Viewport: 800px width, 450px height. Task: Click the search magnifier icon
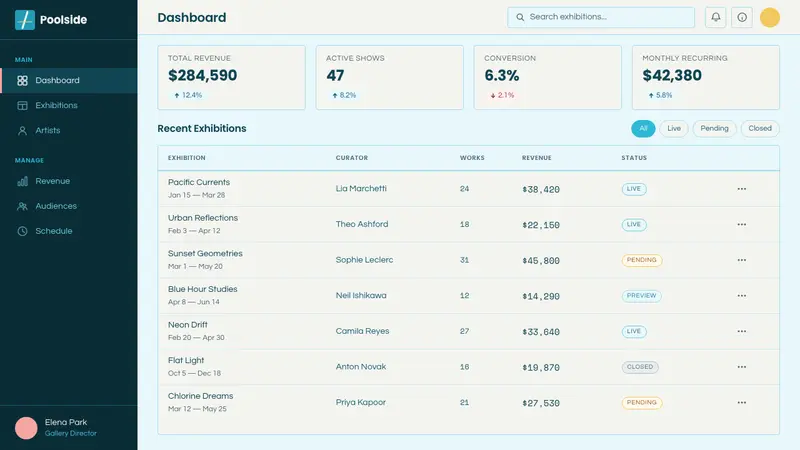(x=520, y=17)
